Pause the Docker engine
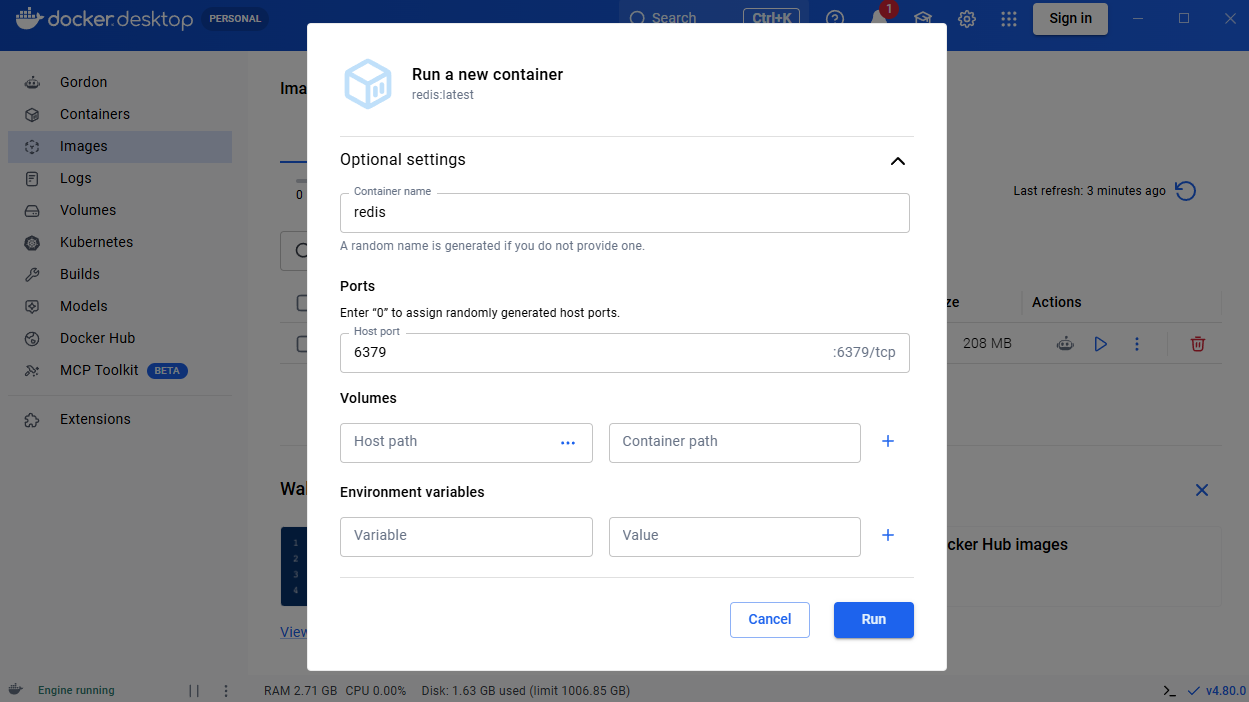The height and width of the screenshot is (702, 1249). 194,691
